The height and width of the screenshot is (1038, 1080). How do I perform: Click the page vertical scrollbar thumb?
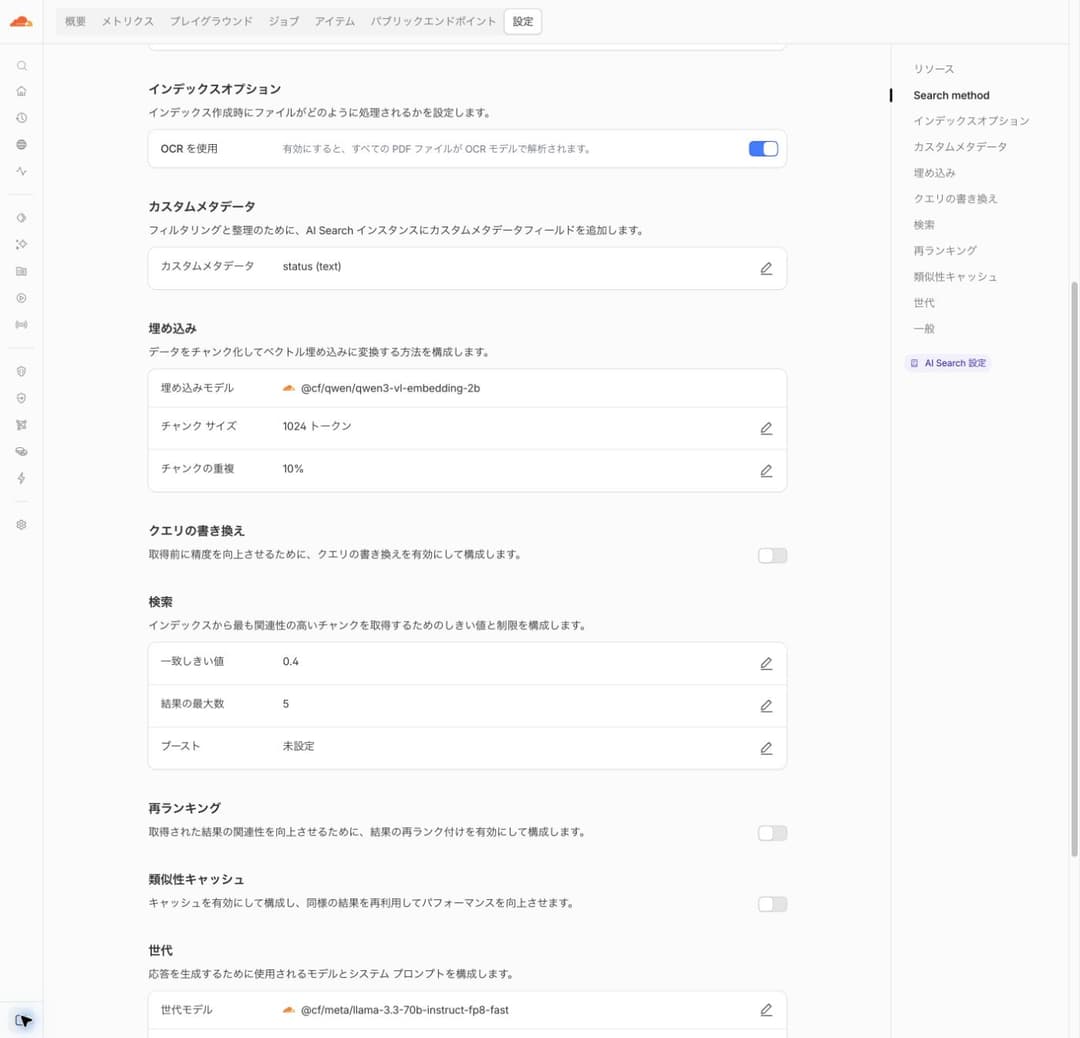point(1074,568)
